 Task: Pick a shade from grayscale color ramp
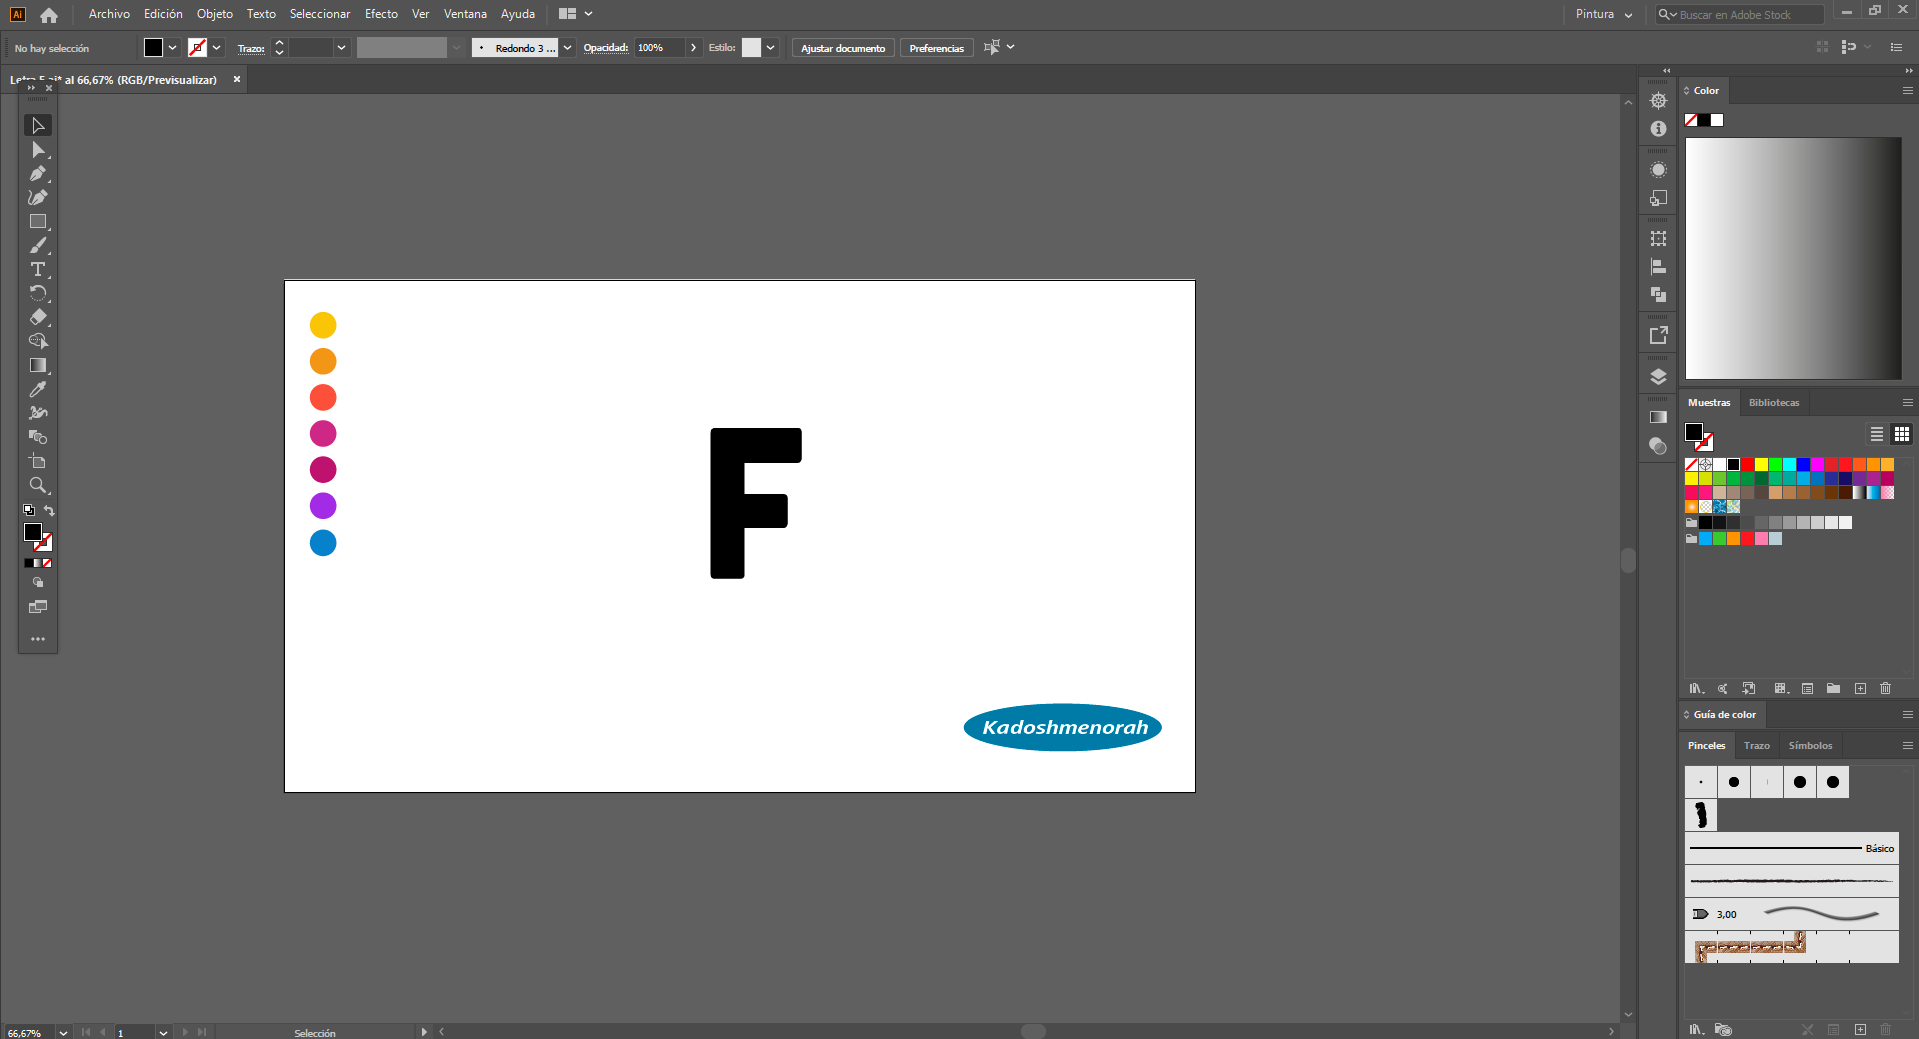coord(1793,259)
